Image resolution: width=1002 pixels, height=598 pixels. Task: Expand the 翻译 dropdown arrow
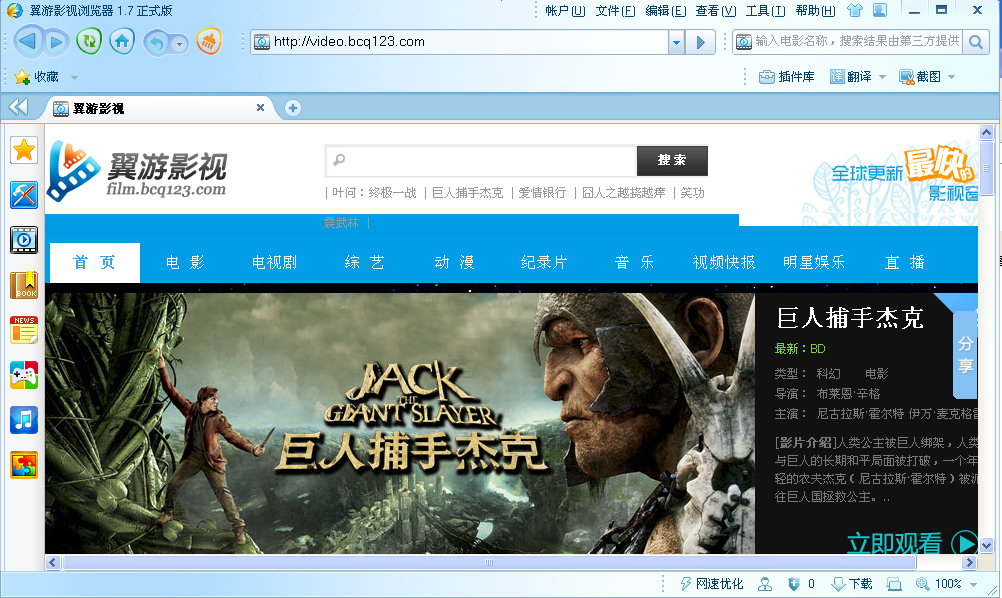tap(883, 77)
